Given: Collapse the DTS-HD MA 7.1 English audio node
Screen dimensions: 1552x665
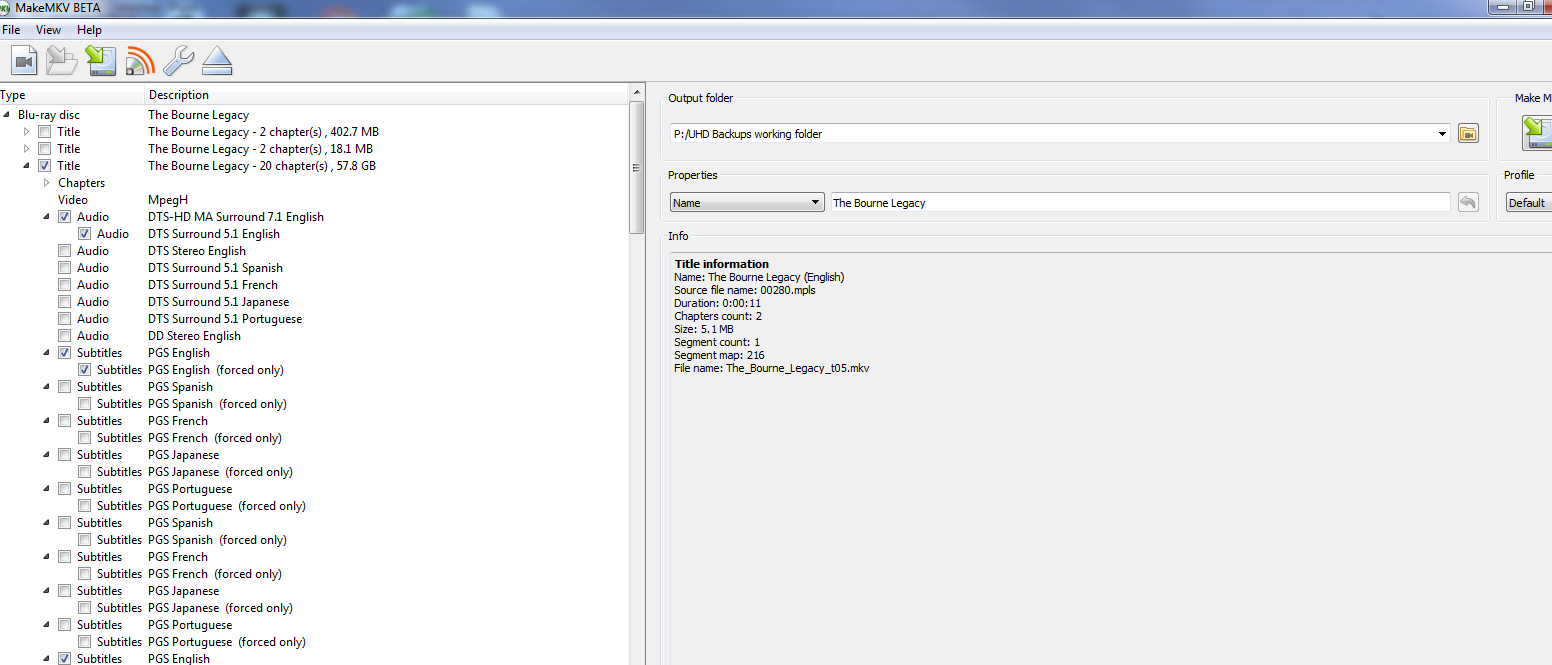Looking at the screenshot, I should coord(47,217).
